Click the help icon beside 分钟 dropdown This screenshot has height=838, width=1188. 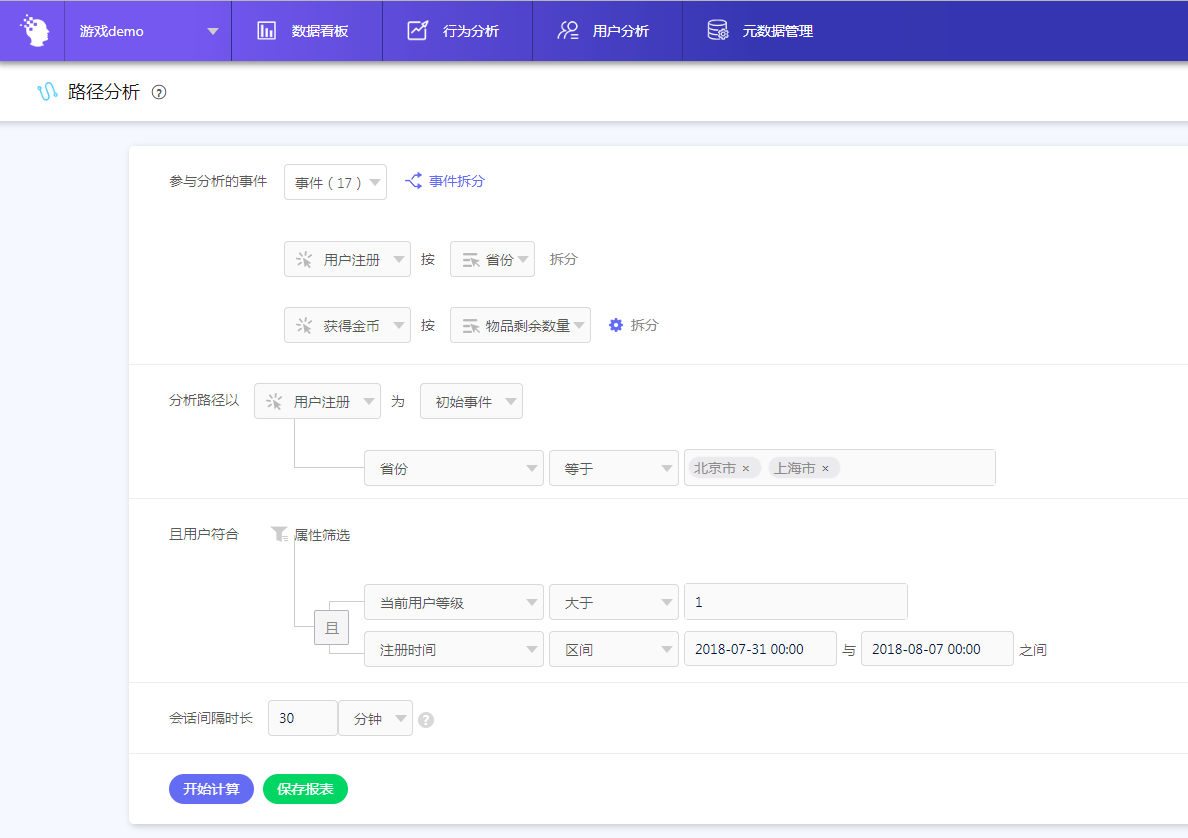pyautogui.click(x=426, y=719)
